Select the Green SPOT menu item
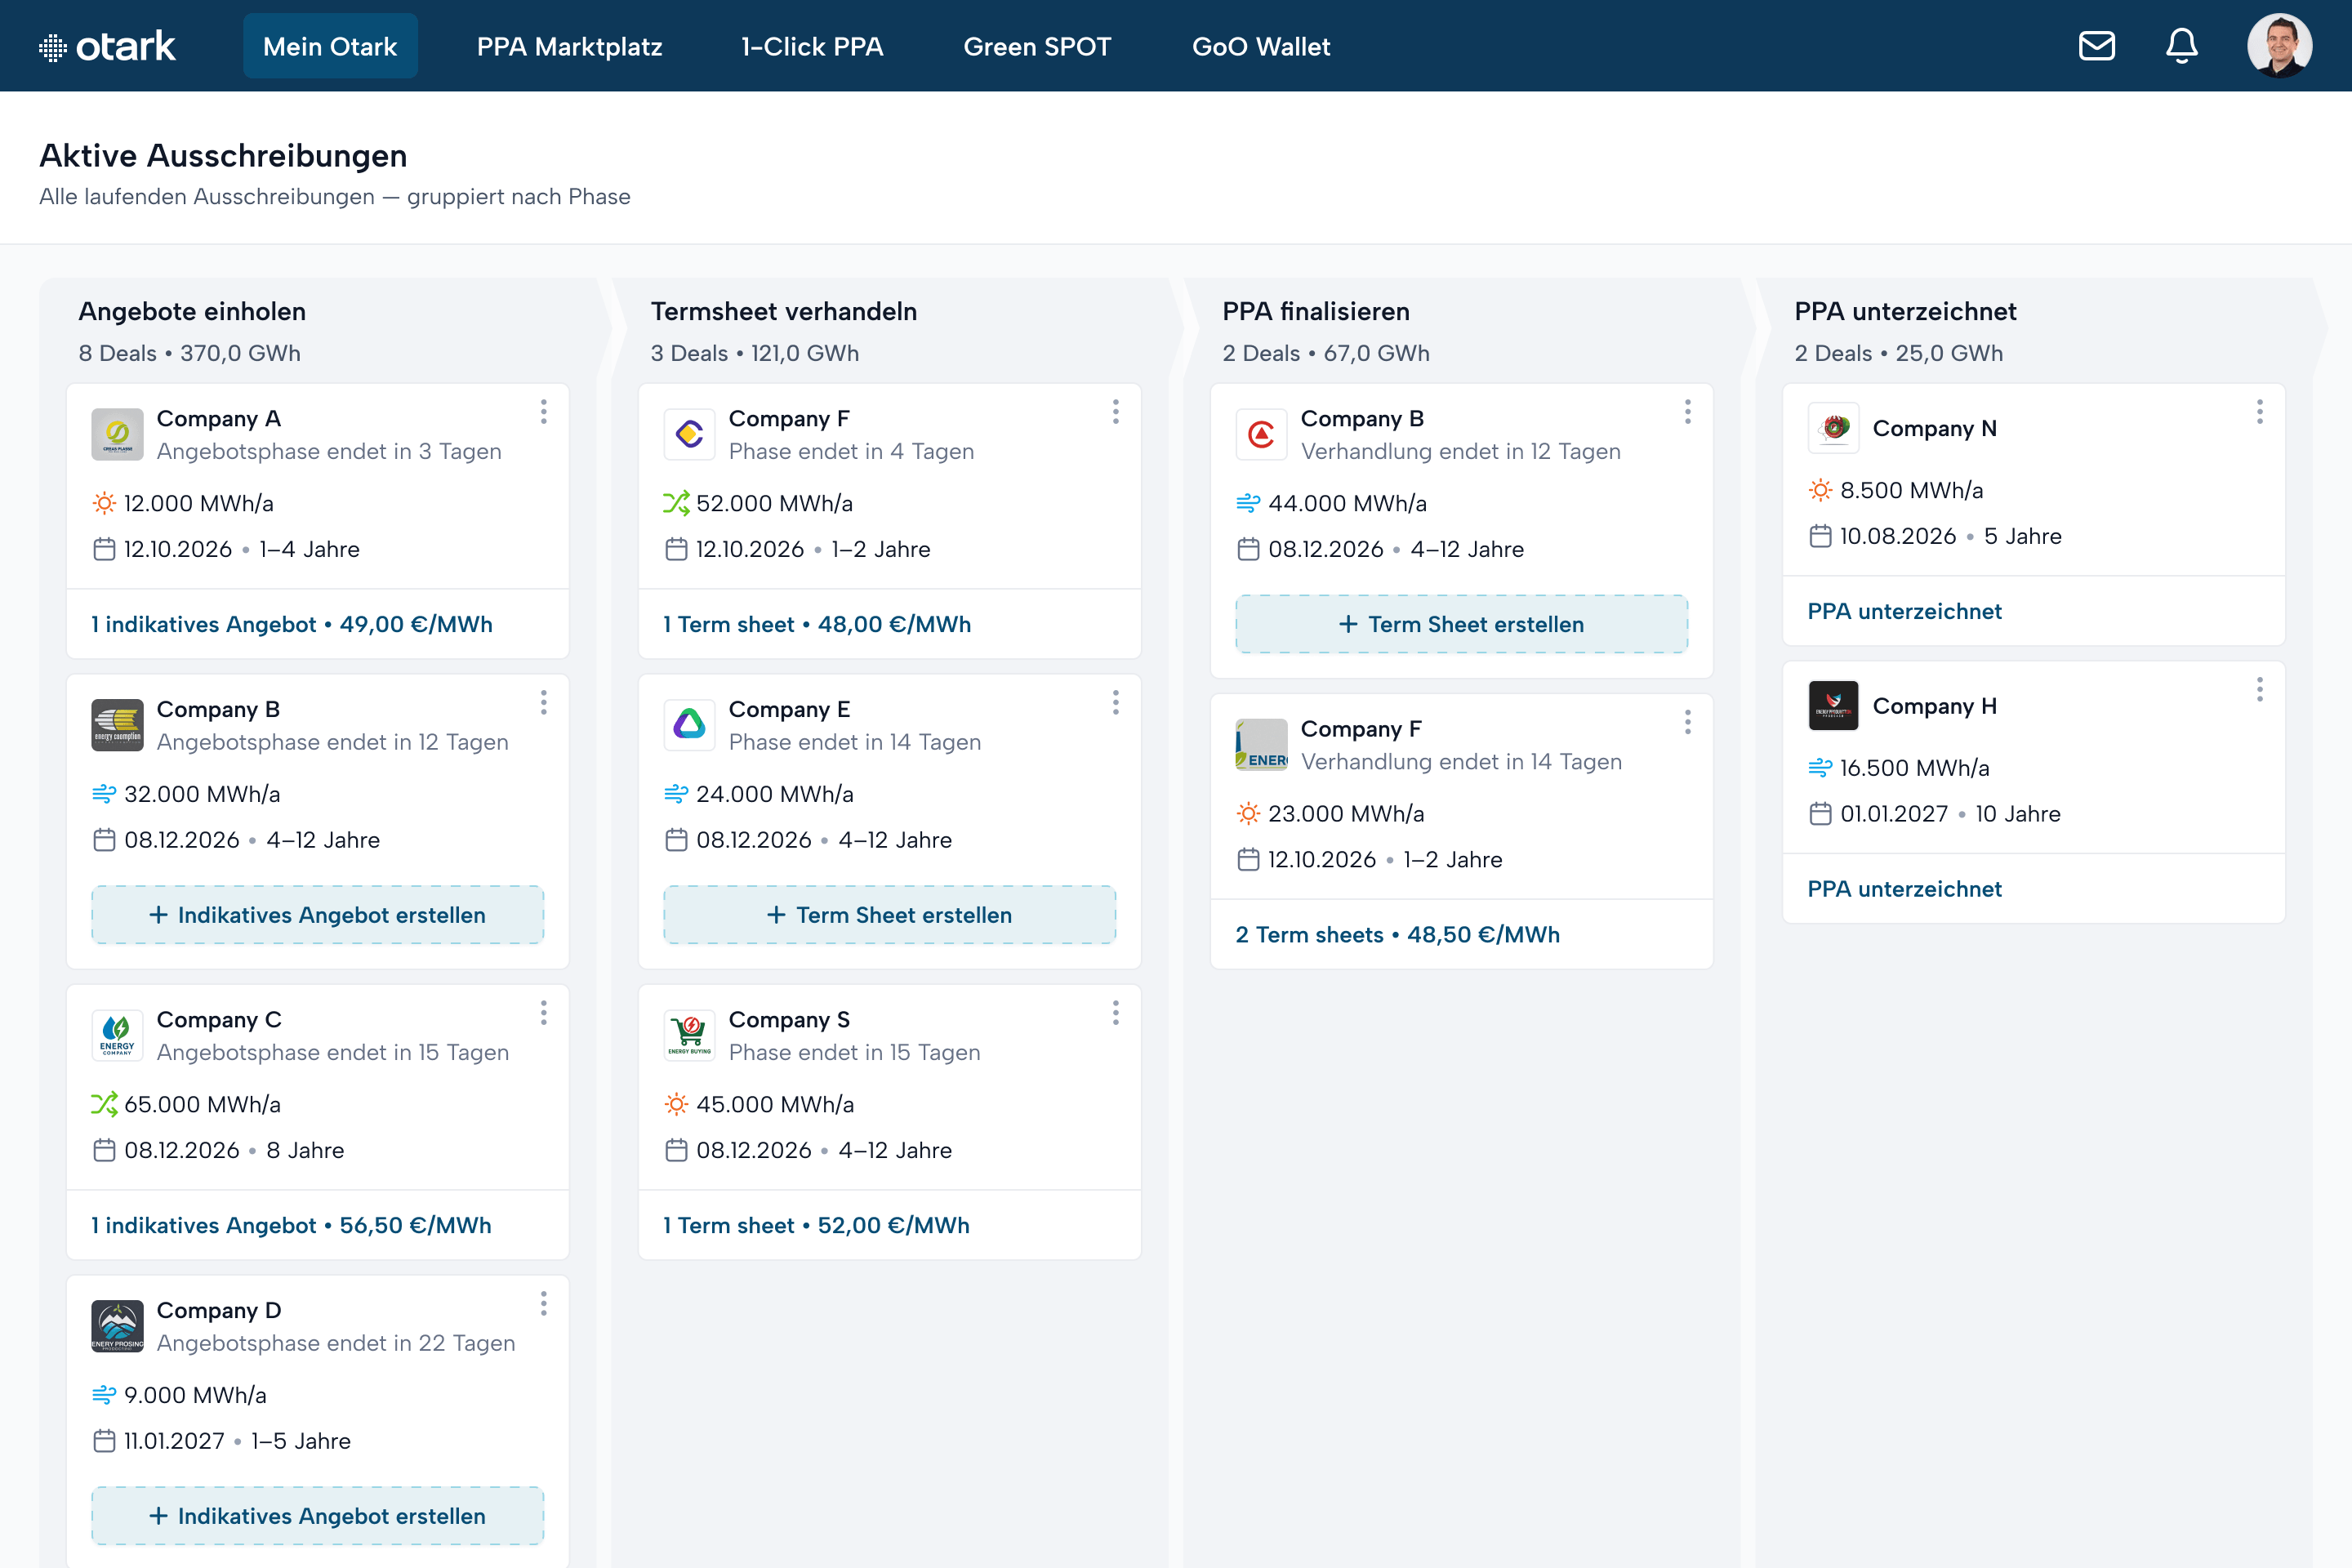This screenshot has width=2352, height=1568. 1037,46
